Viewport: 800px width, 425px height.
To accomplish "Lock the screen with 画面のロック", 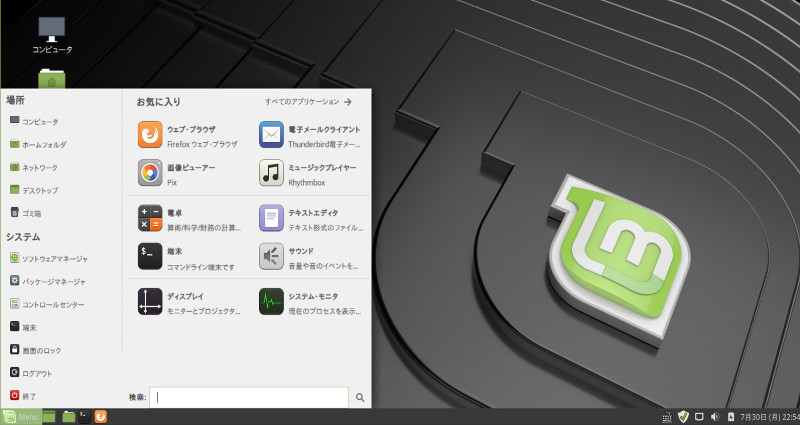I will click(36, 351).
